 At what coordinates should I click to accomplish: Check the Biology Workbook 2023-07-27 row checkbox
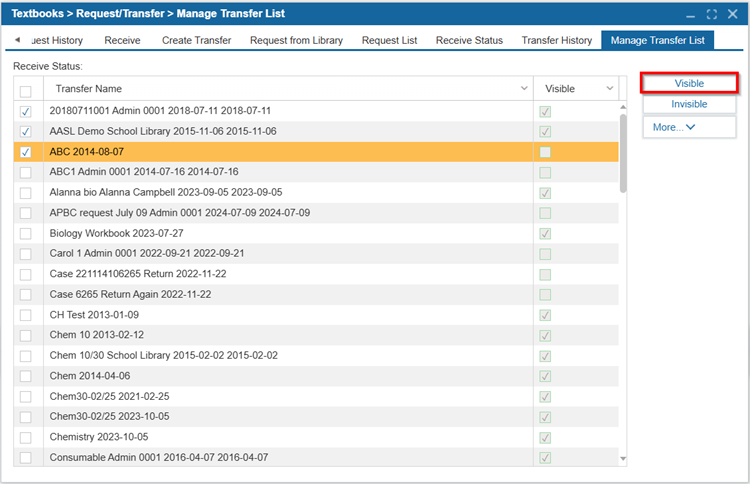pos(25,233)
